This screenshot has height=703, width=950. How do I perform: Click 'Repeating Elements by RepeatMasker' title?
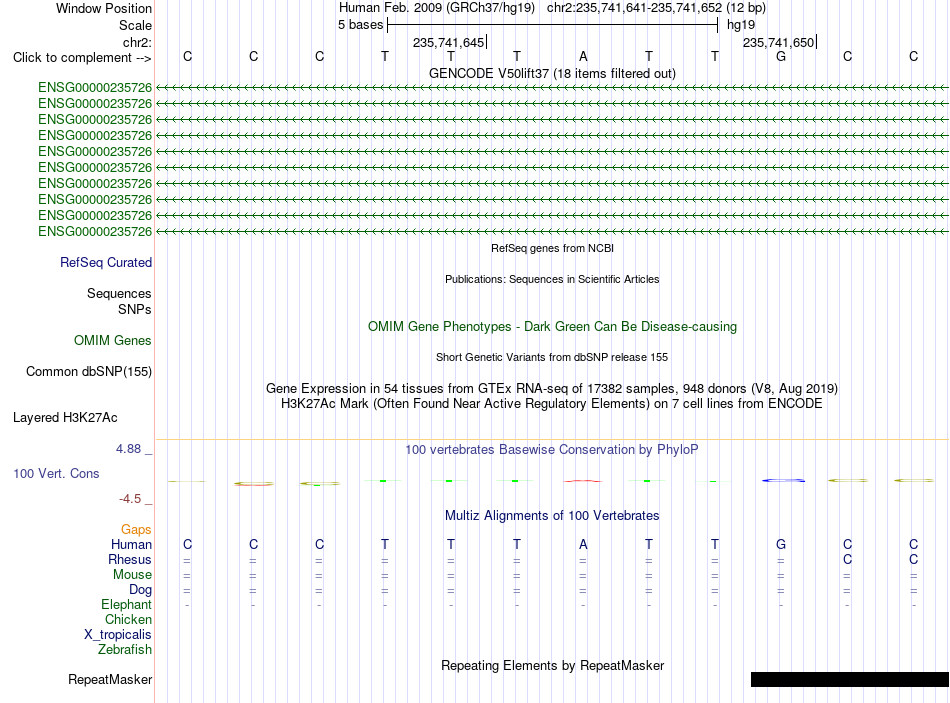(552, 665)
